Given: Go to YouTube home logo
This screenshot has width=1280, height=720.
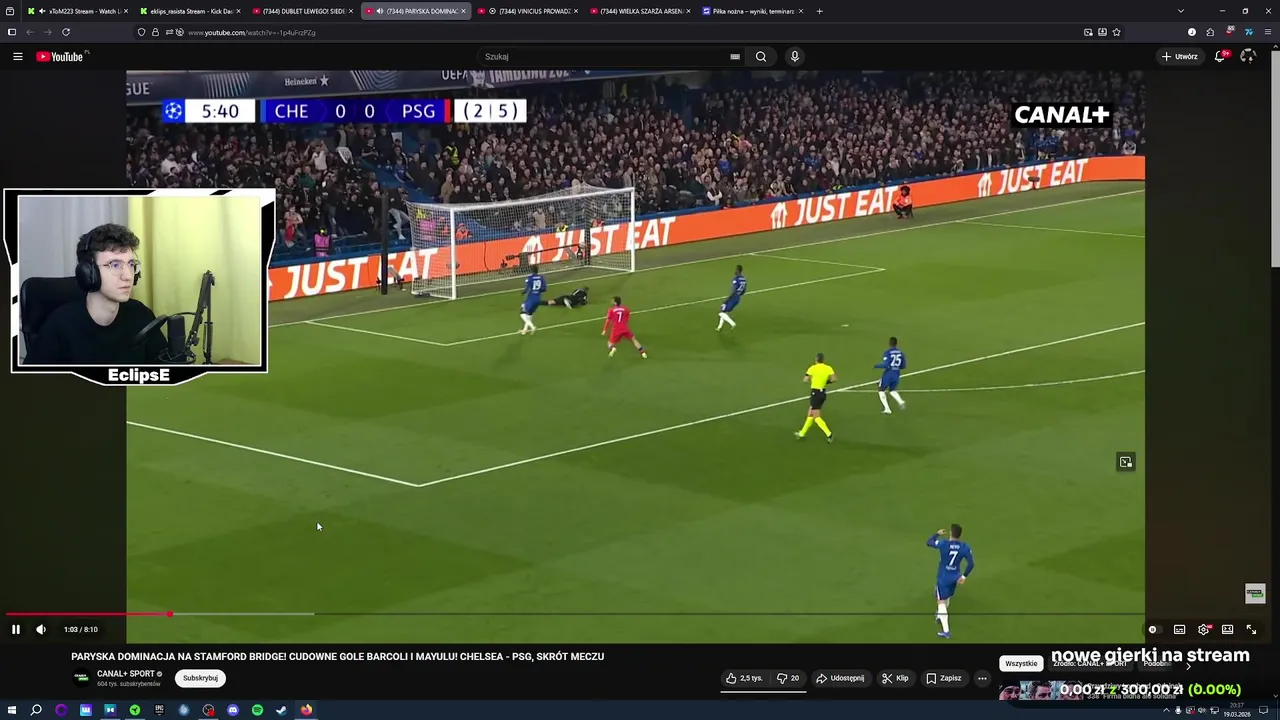Looking at the screenshot, I should [x=62, y=56].
